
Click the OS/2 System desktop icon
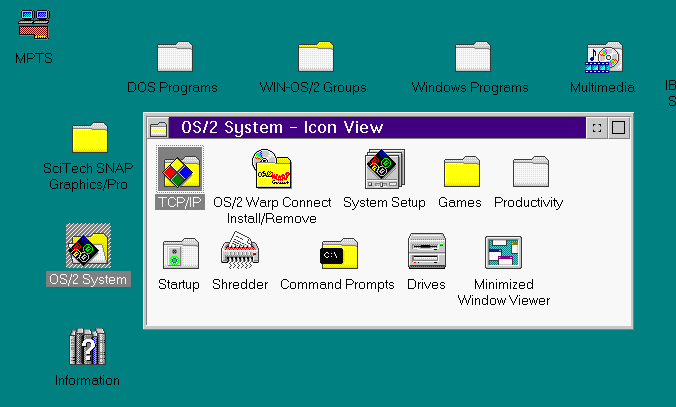click(88, 246)
